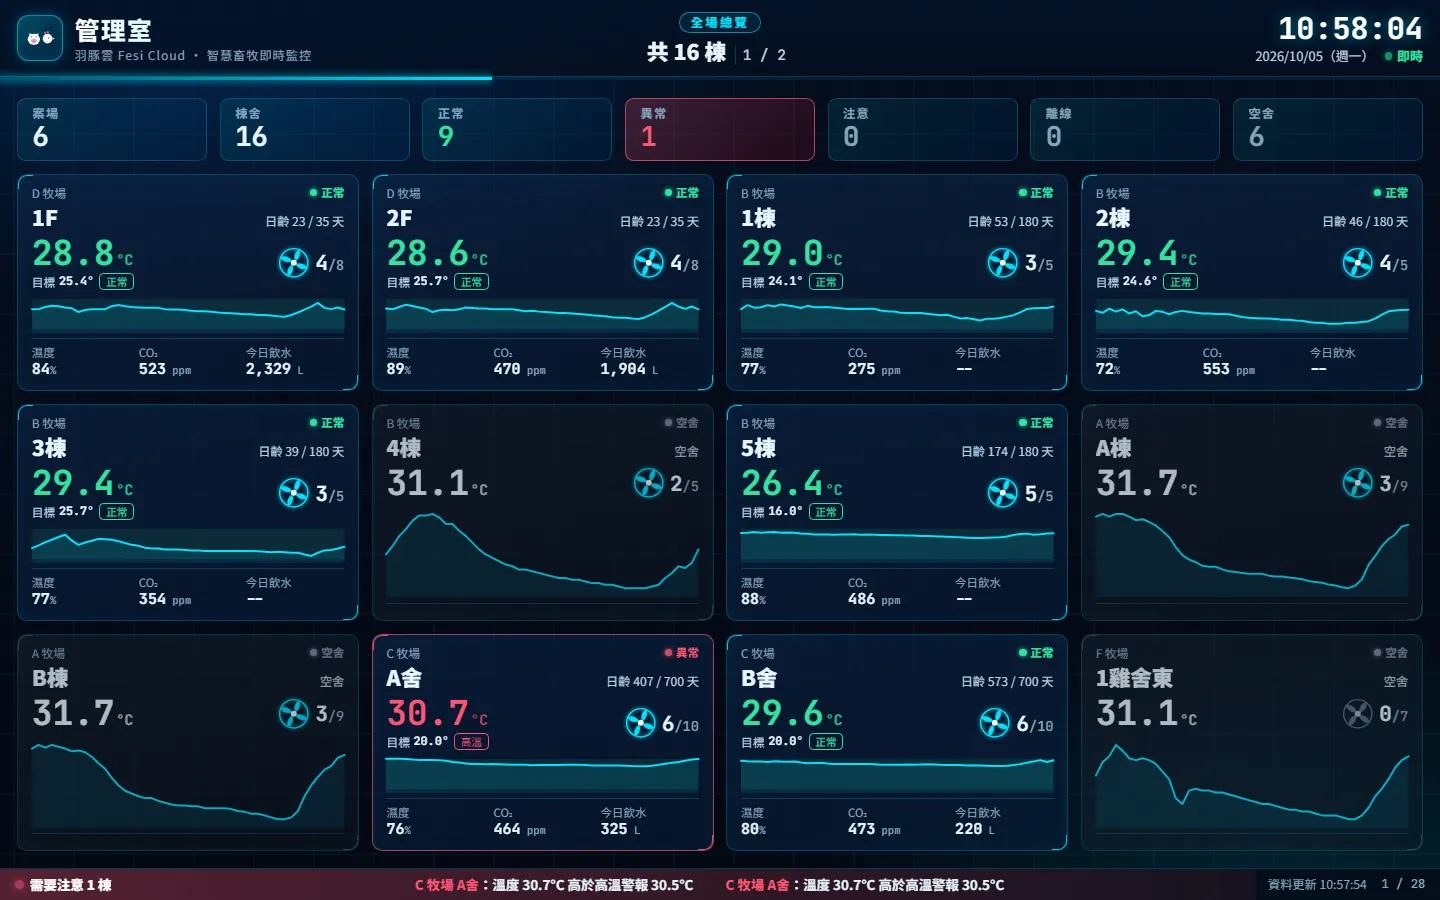Click the fan icon on the 5棟 card
Image resolution: width=1440 pixels, height=900 pixels.
(x=1002, y=493)
